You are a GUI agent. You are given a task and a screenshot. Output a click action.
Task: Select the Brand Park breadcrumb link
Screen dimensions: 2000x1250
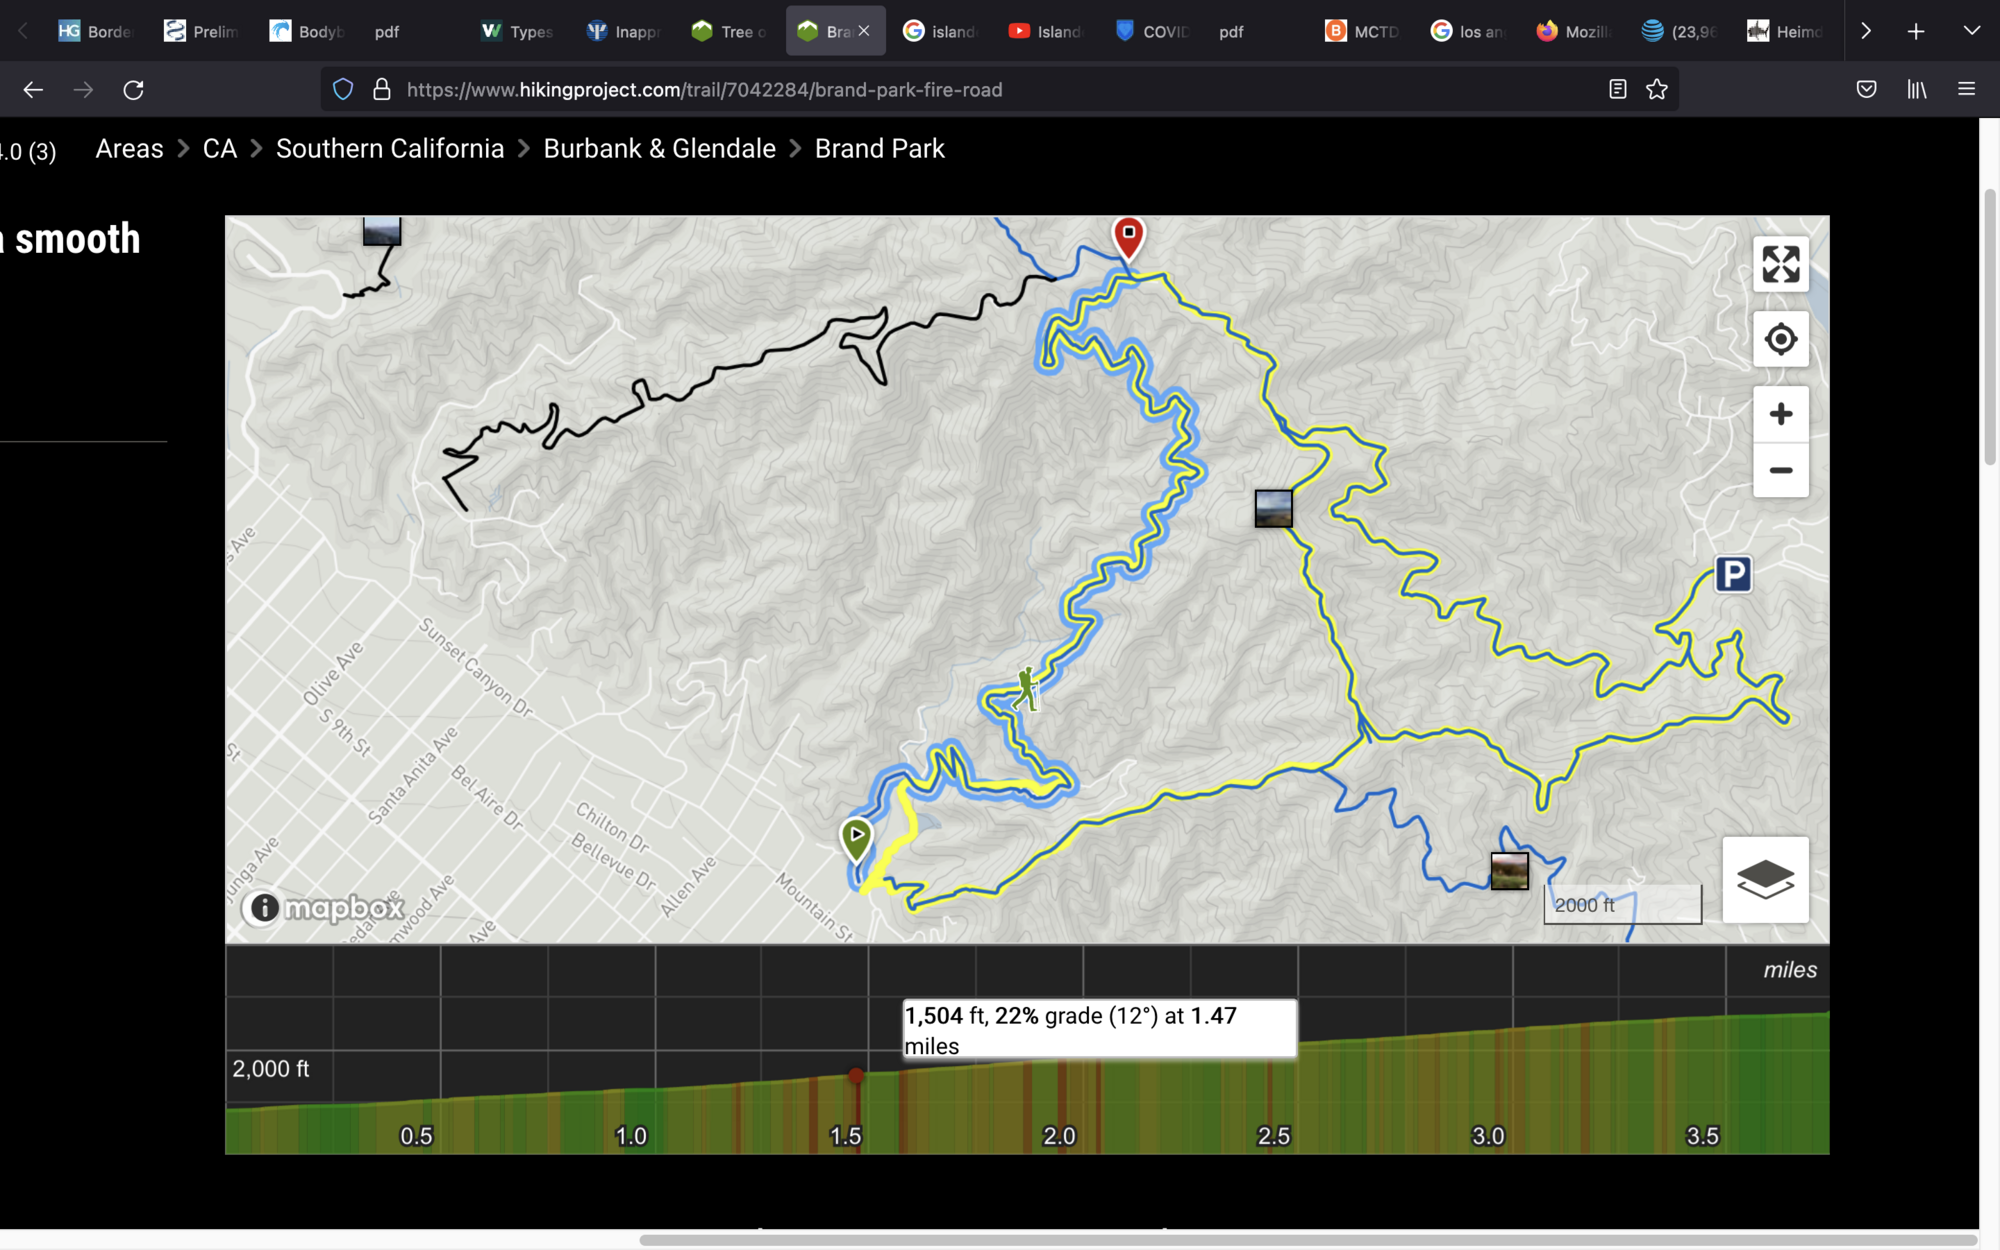click(878, 148)
